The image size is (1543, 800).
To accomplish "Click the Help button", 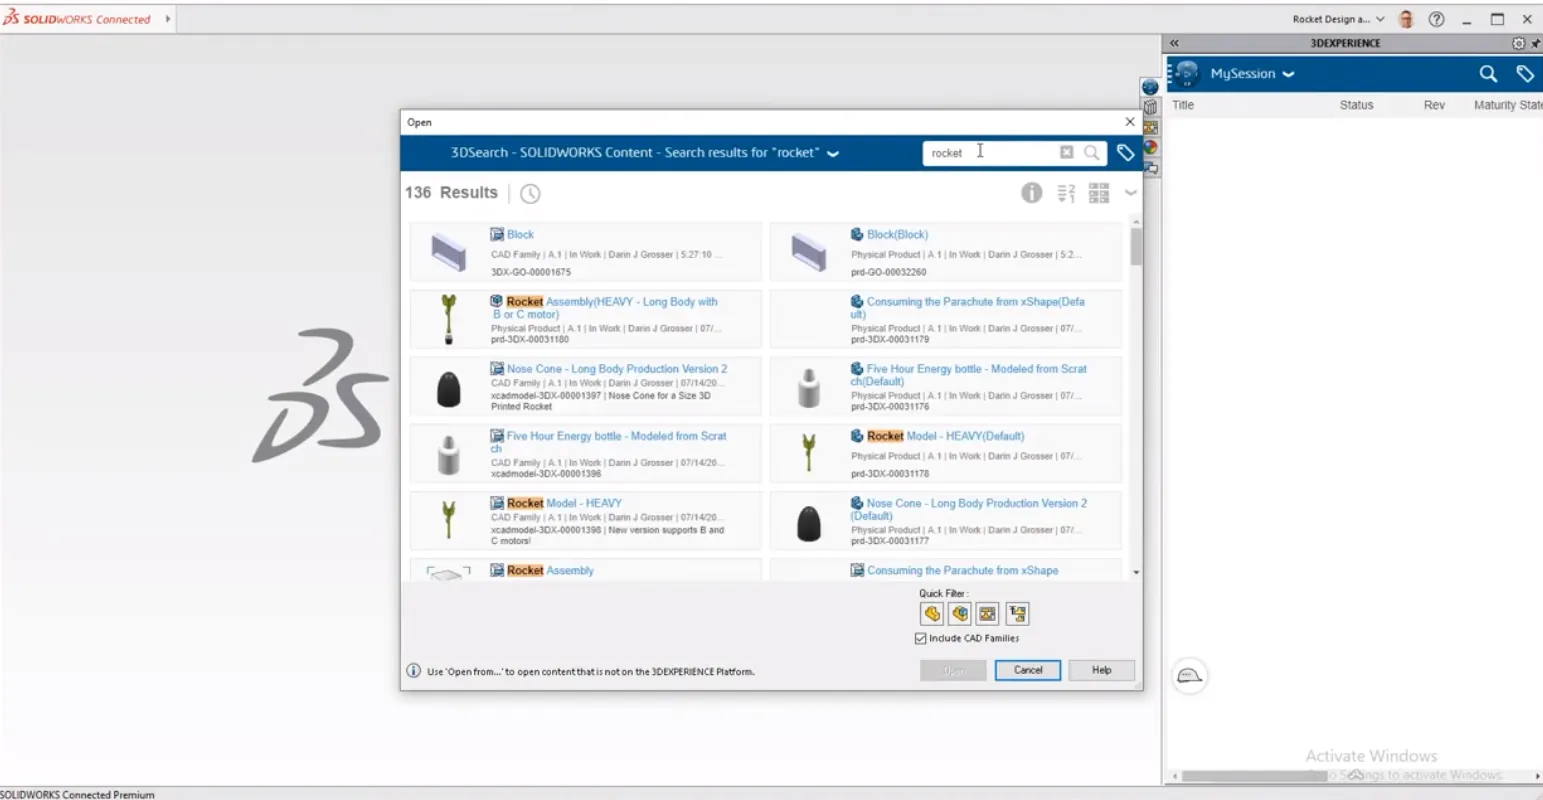I will click(x=1101, y=670).
